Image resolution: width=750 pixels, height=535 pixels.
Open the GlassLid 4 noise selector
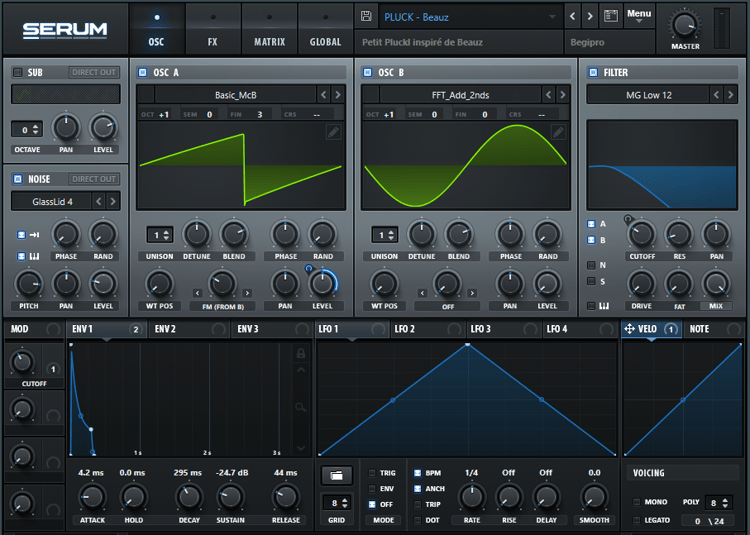coord(52,202)
